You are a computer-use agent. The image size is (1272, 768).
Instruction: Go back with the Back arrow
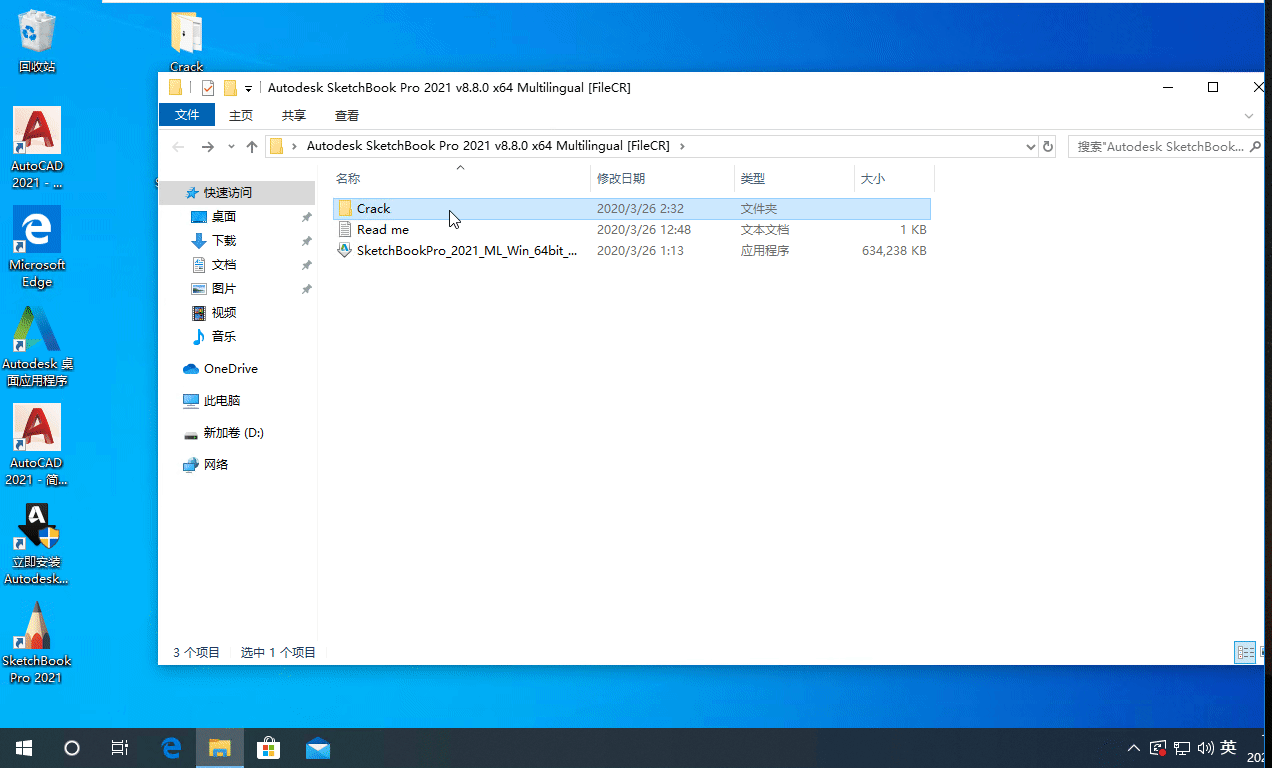coord(178,146)
